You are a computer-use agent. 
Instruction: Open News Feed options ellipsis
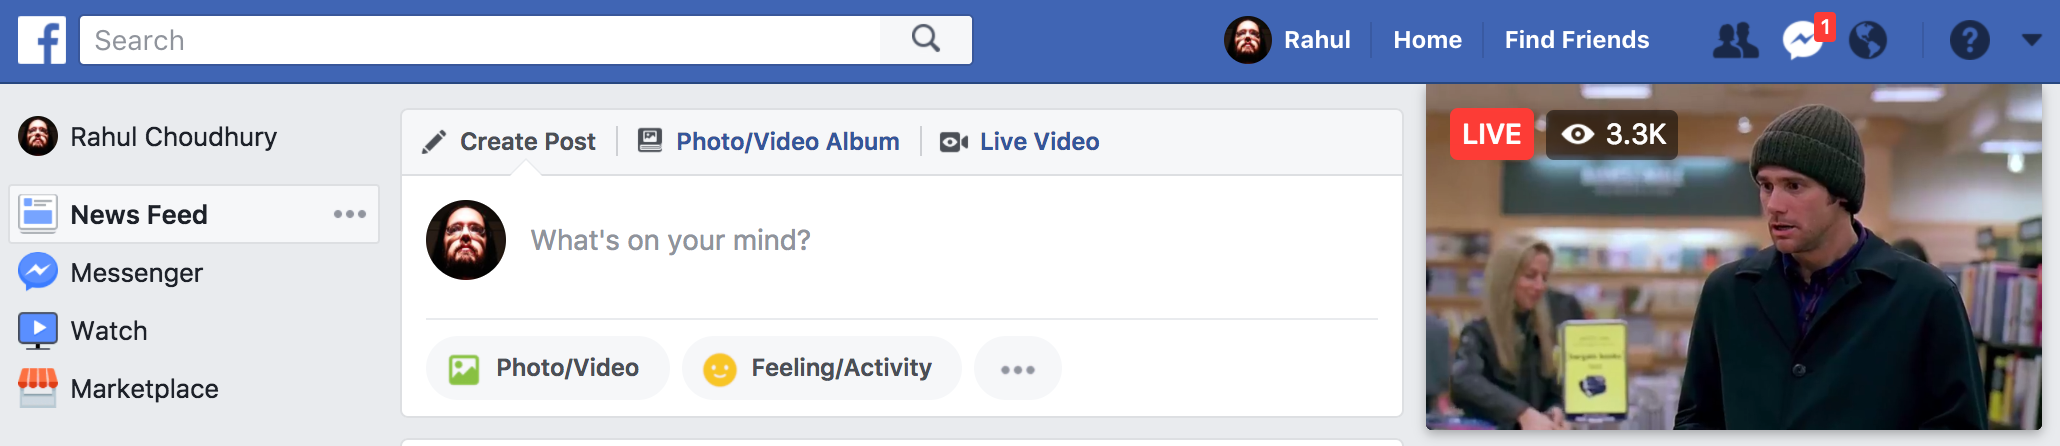point(350,214)
